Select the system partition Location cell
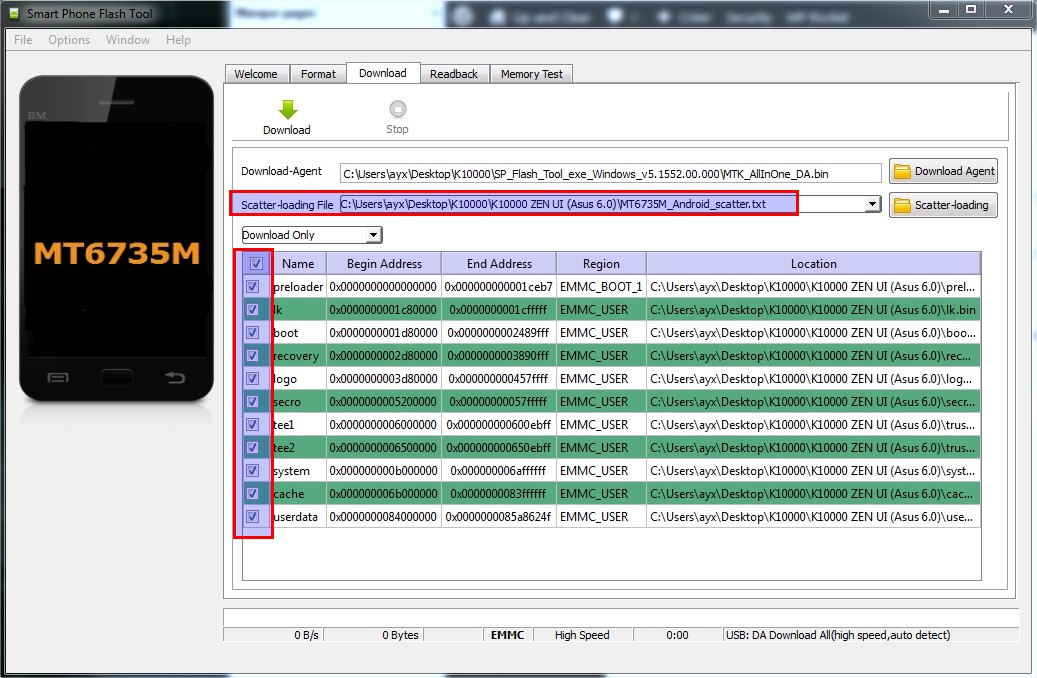 click(x=813, y=470)
